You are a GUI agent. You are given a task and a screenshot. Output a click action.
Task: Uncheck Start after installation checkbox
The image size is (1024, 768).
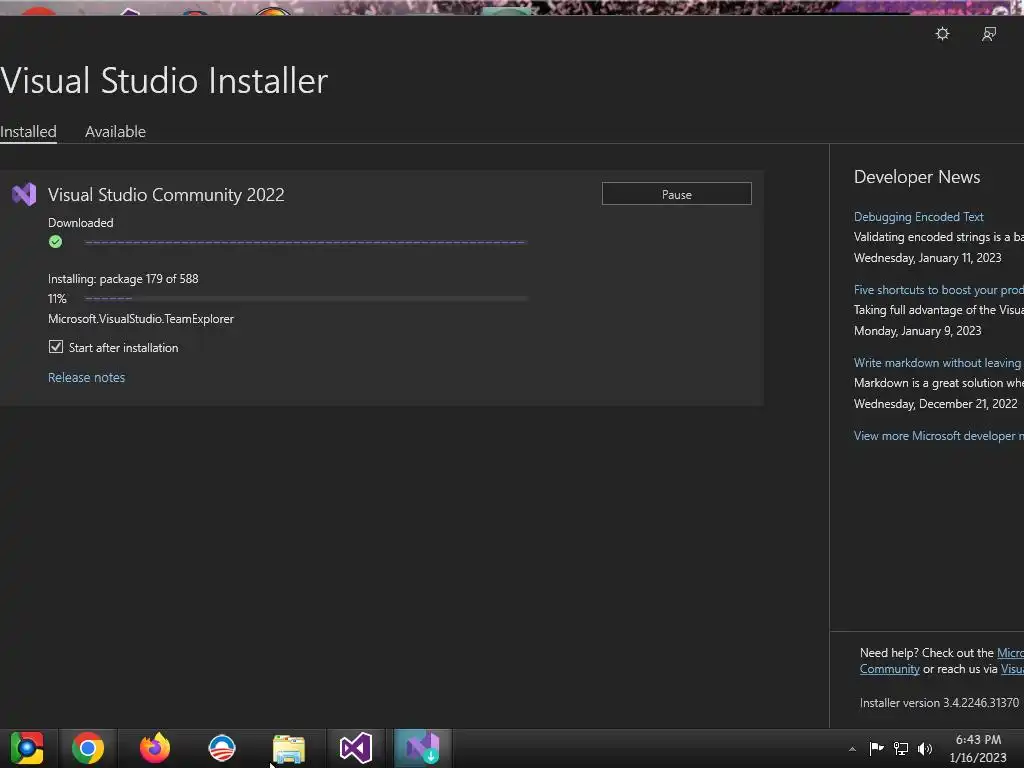pyautogui.click(x=56, y=347)
